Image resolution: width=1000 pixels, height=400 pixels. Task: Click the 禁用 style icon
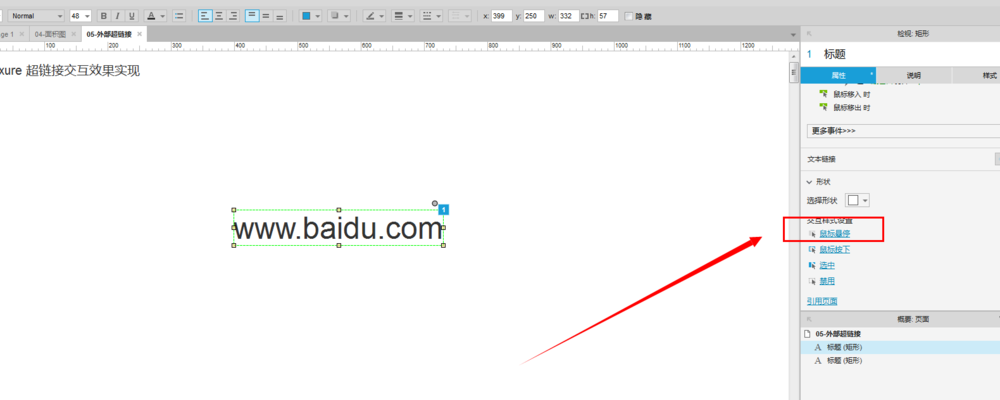click(812, 281)
